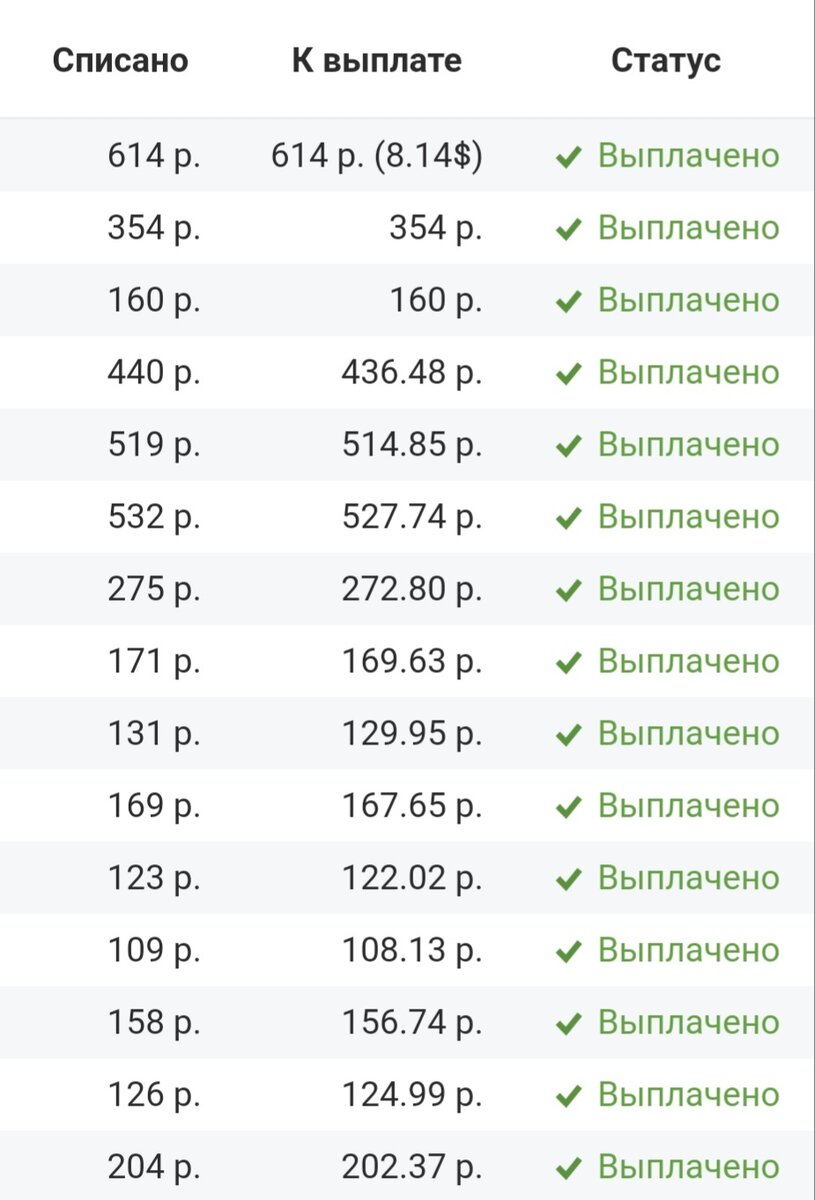Click the 126 р. written-off cell

coord(154,1095)
